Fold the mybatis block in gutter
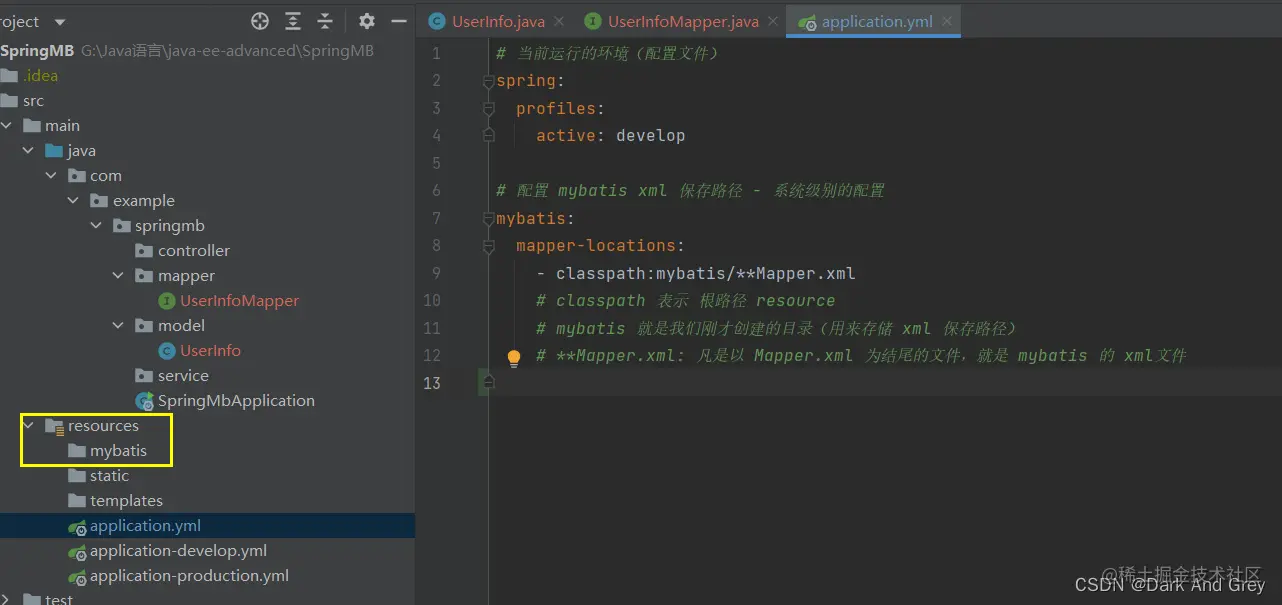The image size is (1282, 605). [x=489, y=218]
